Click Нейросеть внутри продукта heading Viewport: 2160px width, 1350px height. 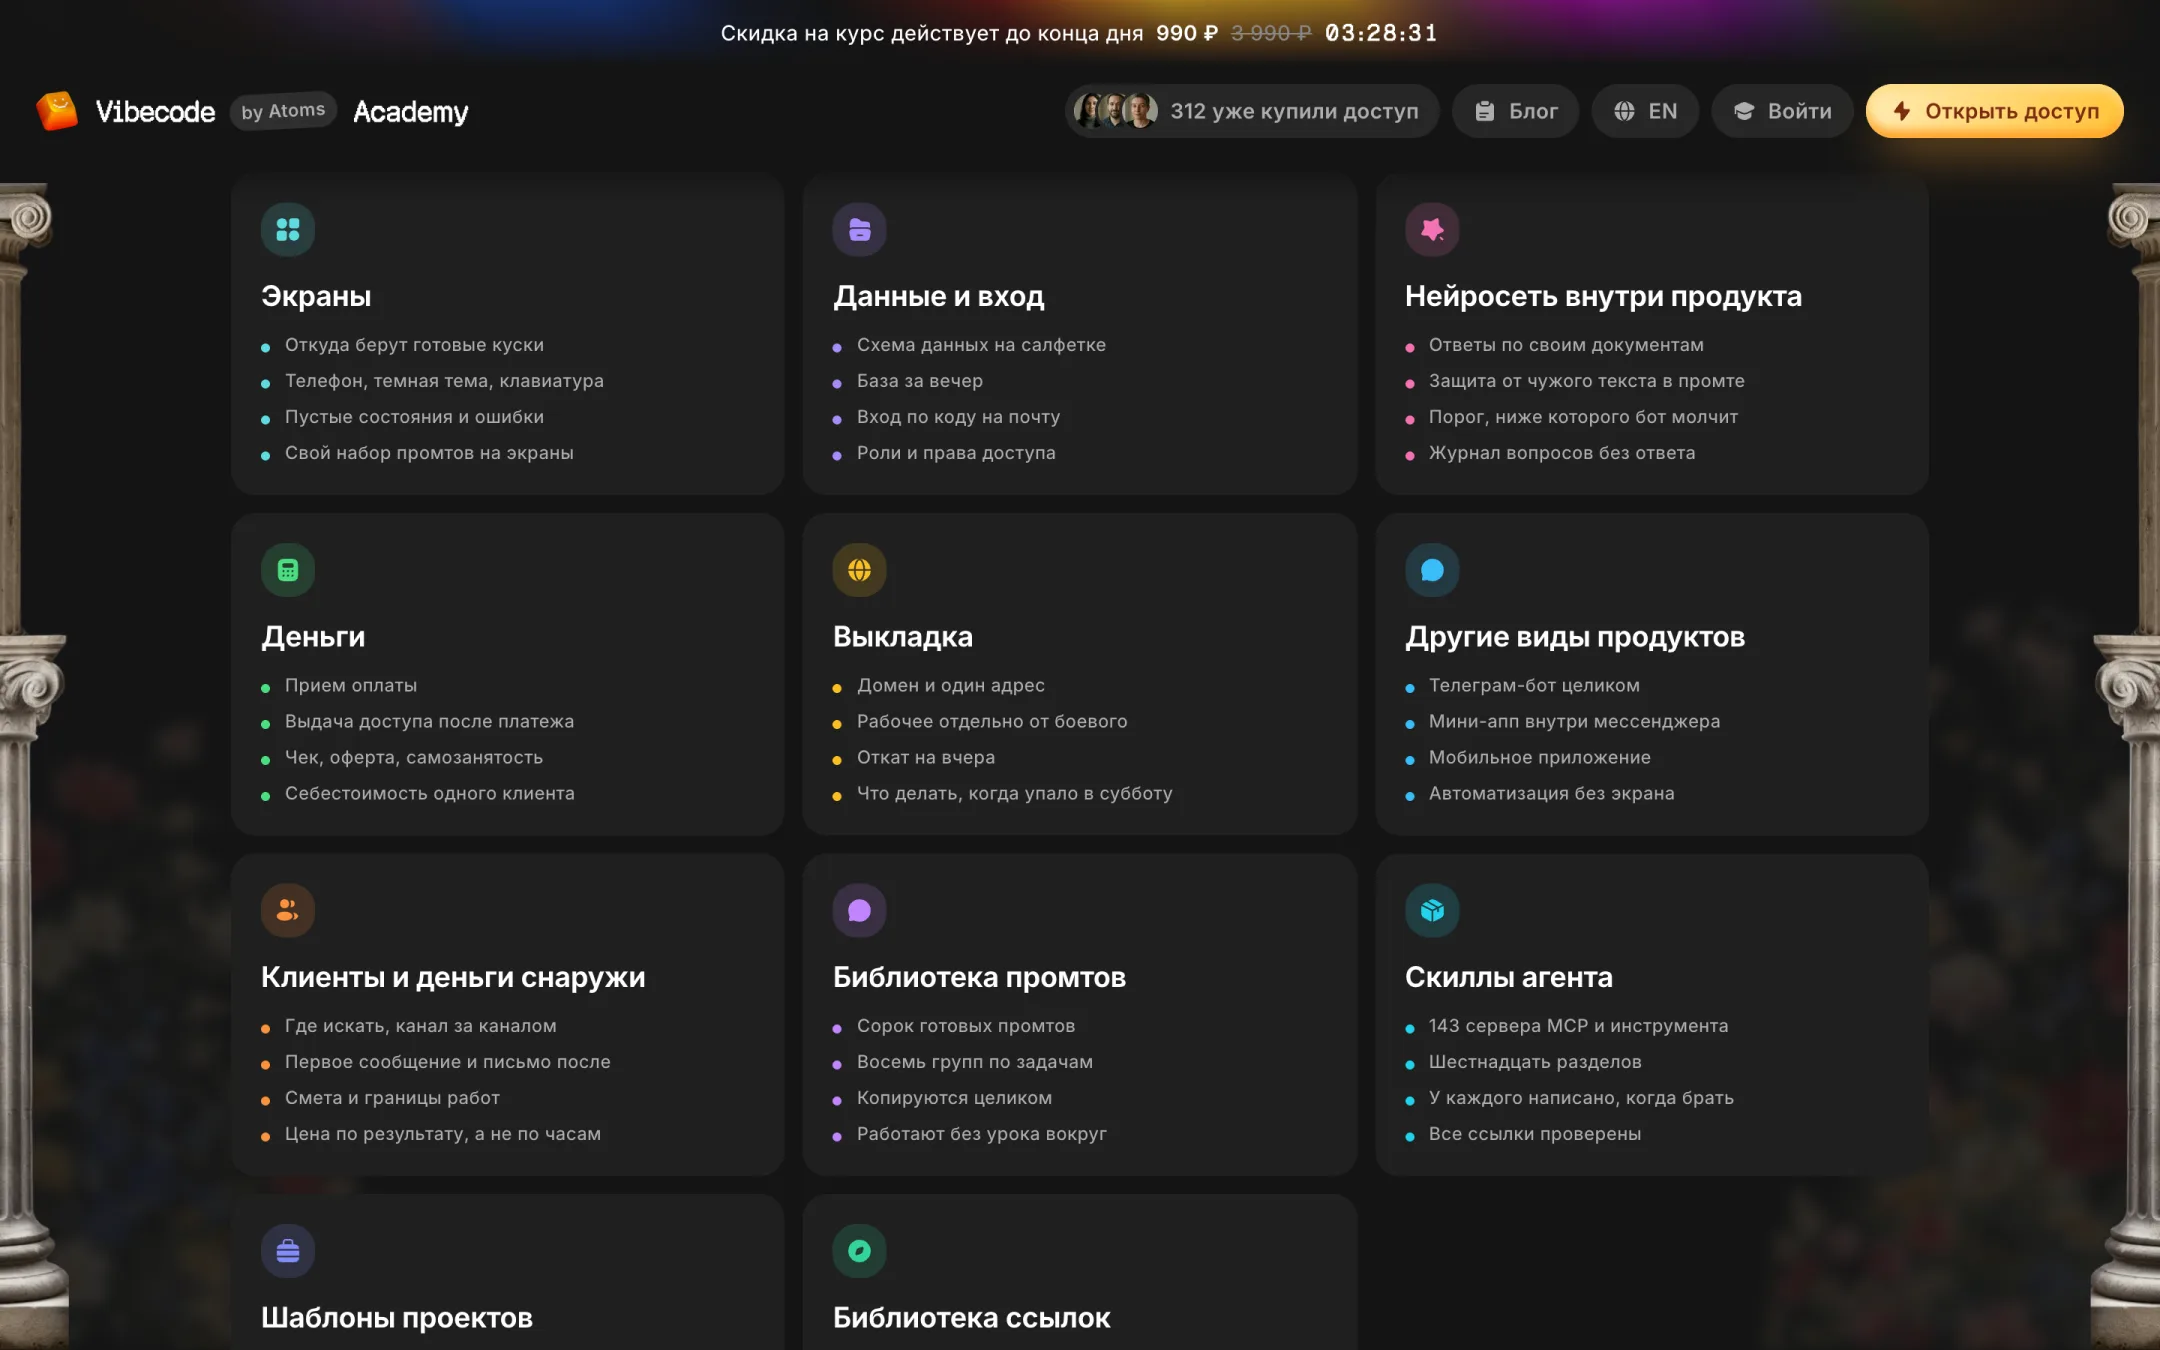tap(1603, 296)
